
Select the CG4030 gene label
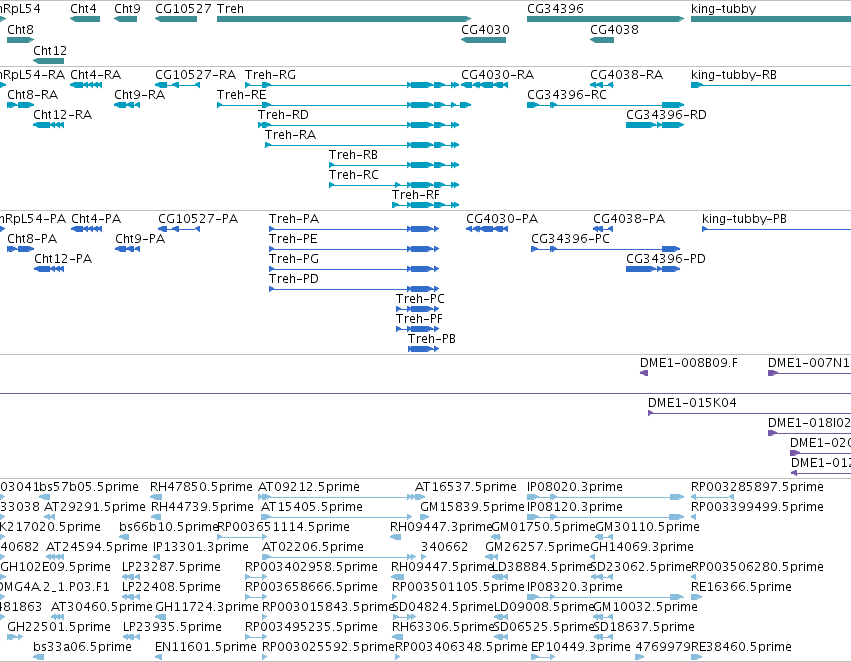pyautogui.click(x=485, y=29)
